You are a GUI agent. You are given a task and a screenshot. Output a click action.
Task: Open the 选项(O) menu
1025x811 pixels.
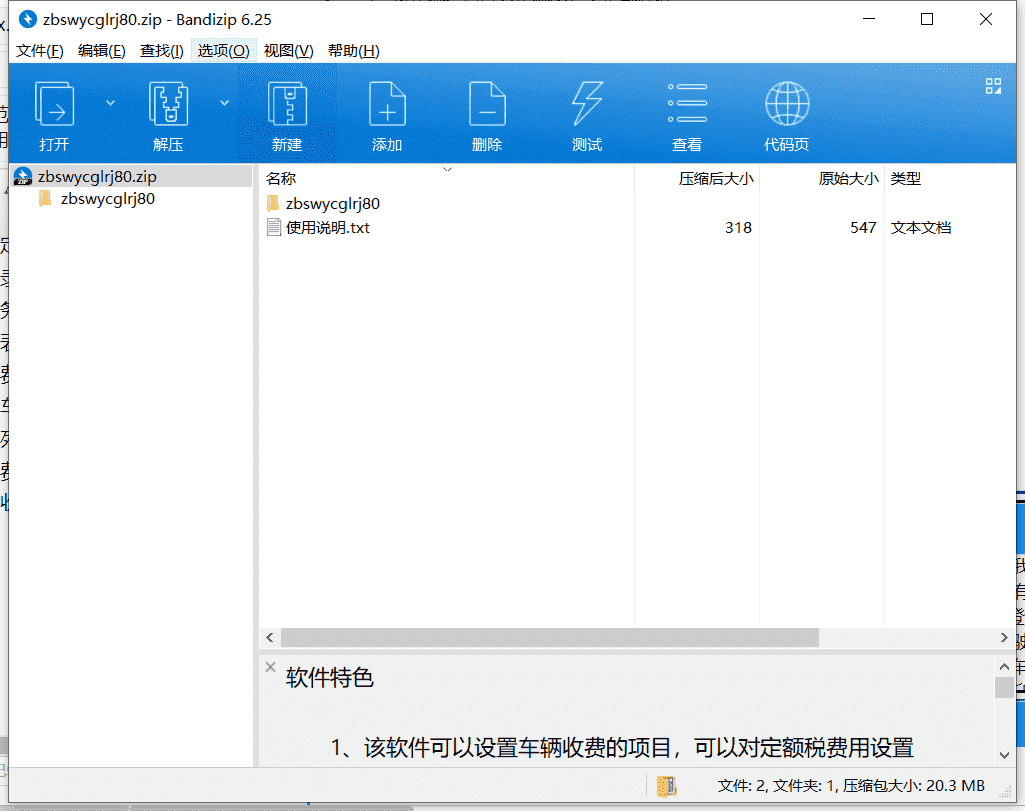[x=224, y=51]
